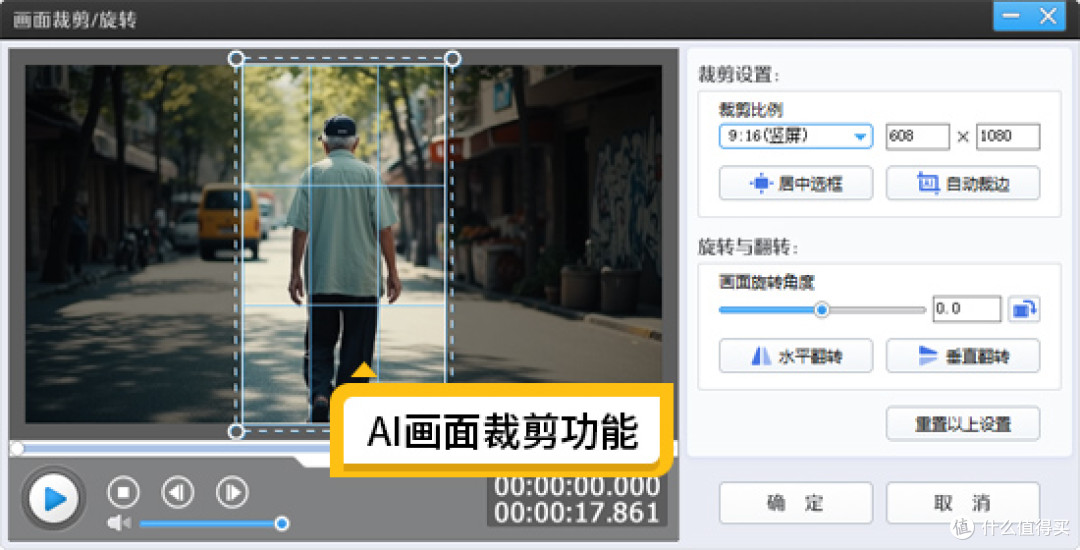Flip horizontally with 水平翻转
This screenshot has height=550, width=1080.
point(796,356)
